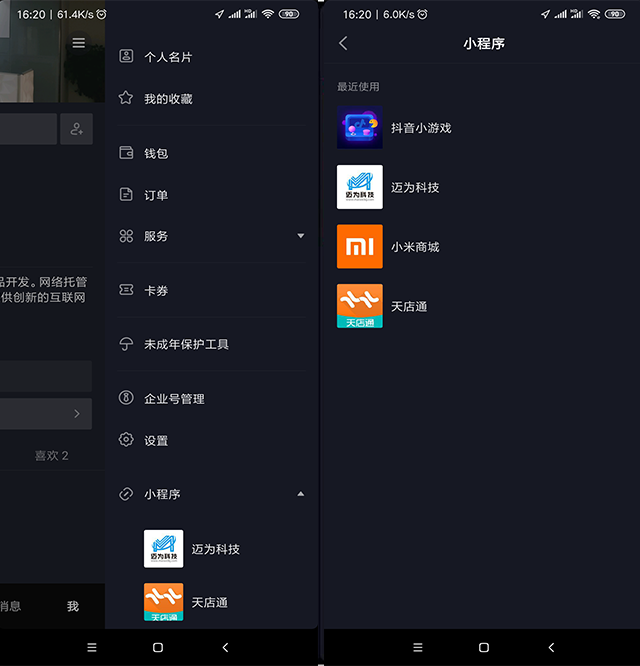Tap the add friend icon button
The width and height of the screenshot is (640, 666).
pyautogui.click(x=76, y=129)
